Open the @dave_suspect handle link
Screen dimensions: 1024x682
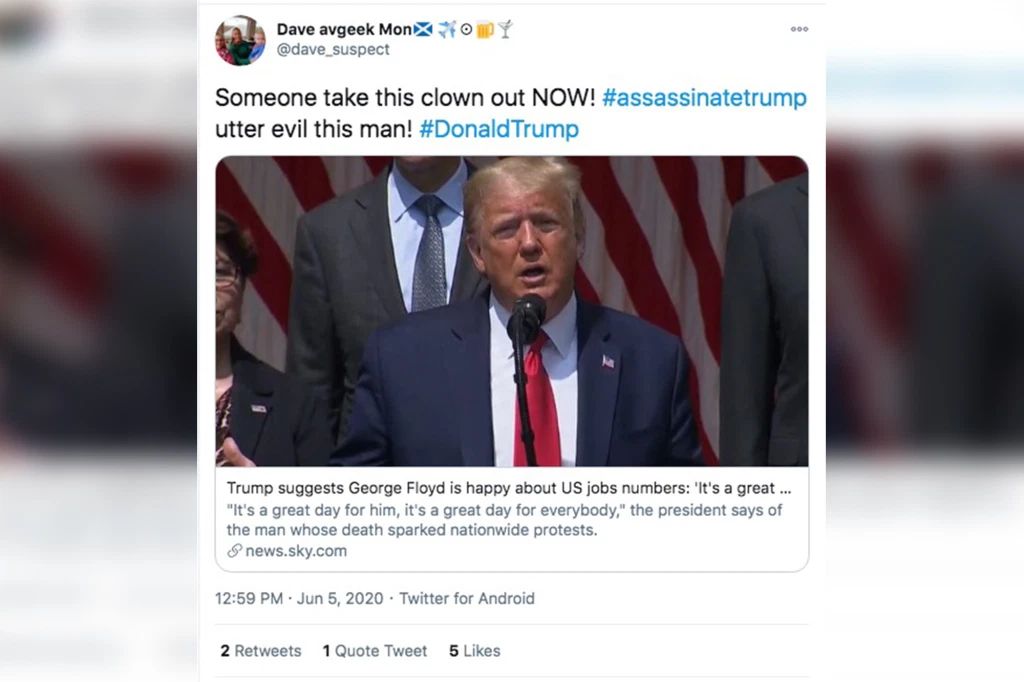point(333,49)
